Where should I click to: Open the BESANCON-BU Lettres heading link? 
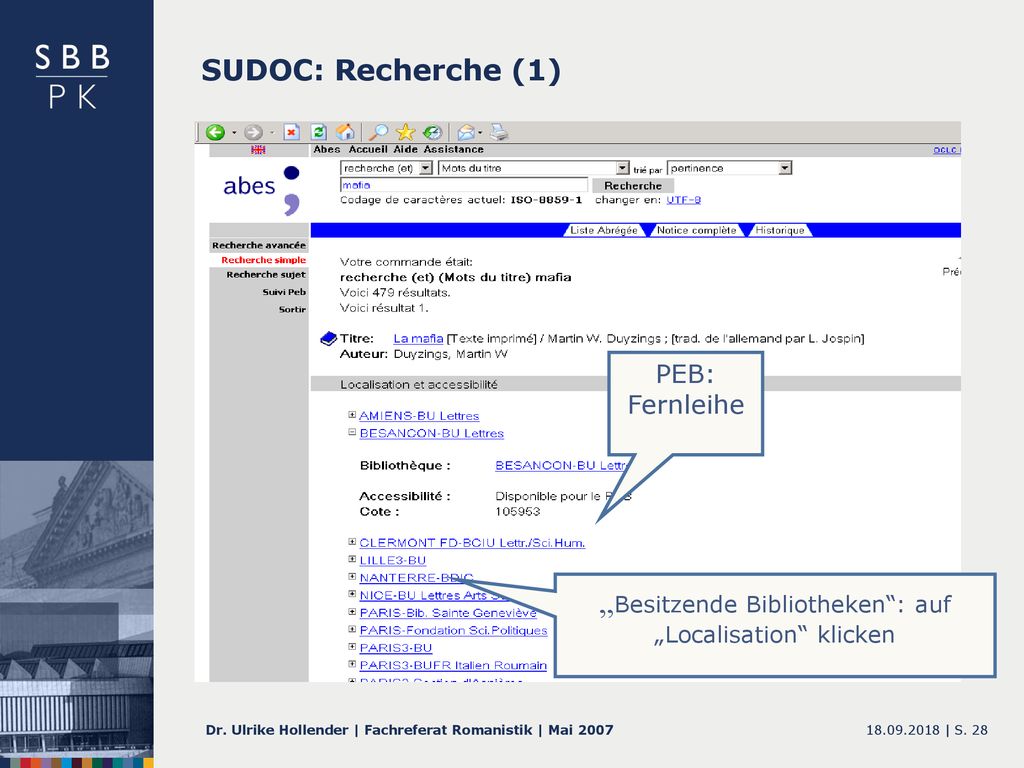(x=432, y=433)
